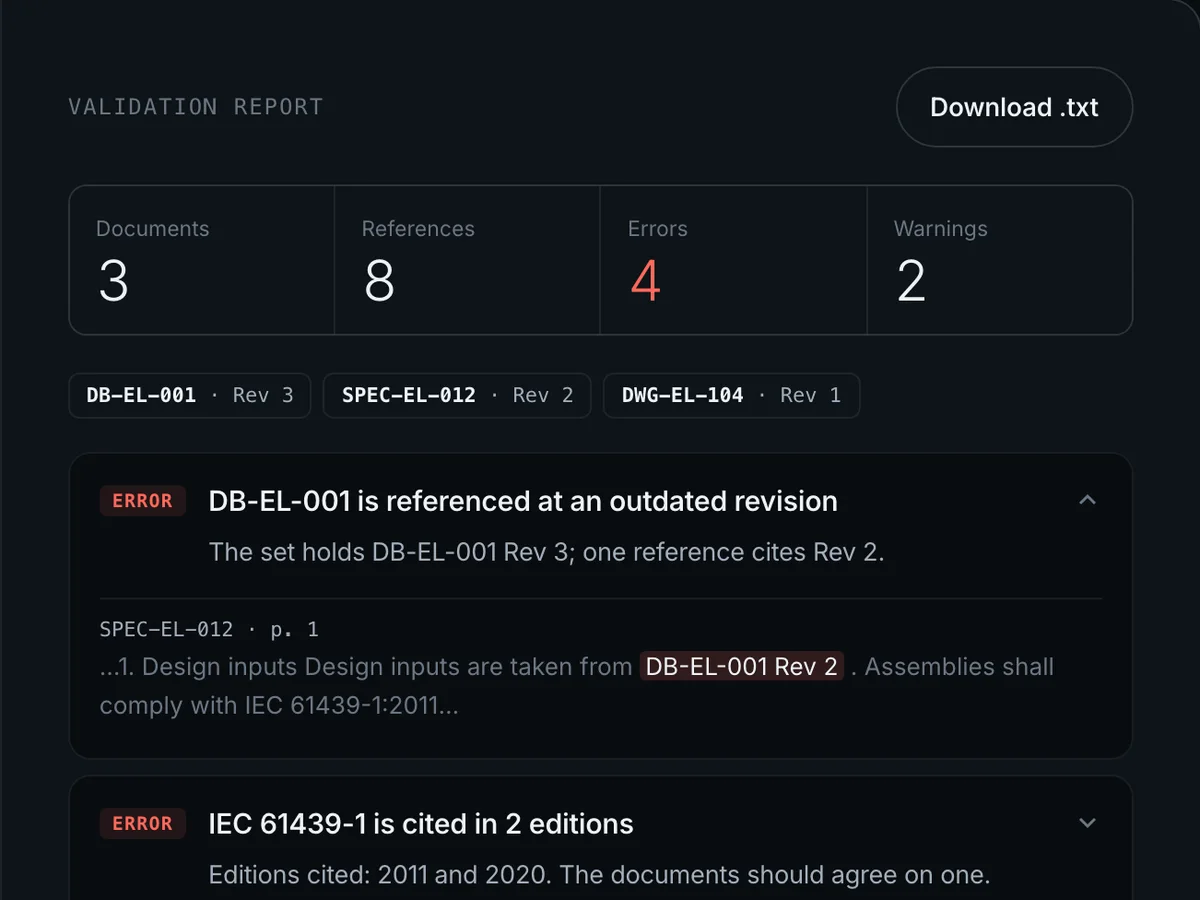Image resolution: width=1200 pixels, height=900 pixels.
Task: Click the ERROR badge on DB-EL-001 issue
Action: coord(142,501)
